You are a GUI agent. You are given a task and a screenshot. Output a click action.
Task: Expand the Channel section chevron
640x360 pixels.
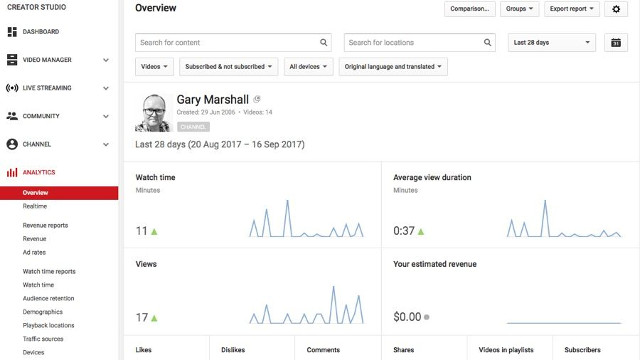pyautogui.click(x=106, y=144)
